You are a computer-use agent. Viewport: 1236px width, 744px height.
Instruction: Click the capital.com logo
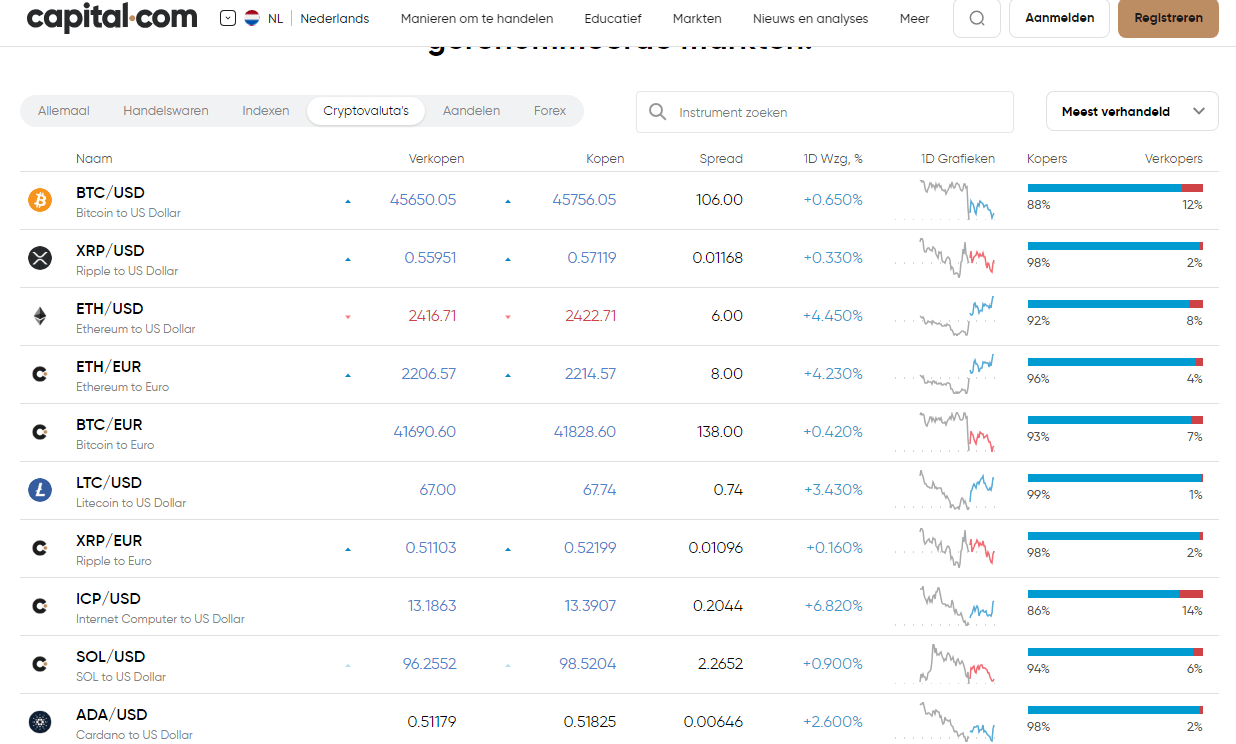click(x=112, y=18)
